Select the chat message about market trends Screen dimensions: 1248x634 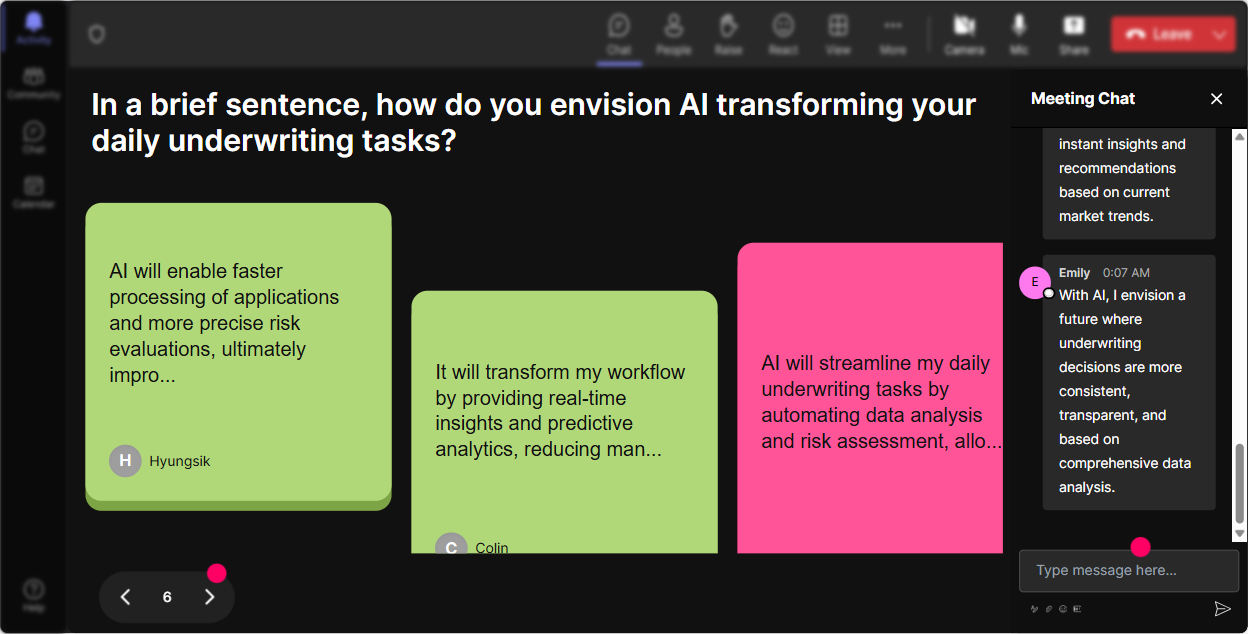pyautogui.click(x=1129, y=184)
